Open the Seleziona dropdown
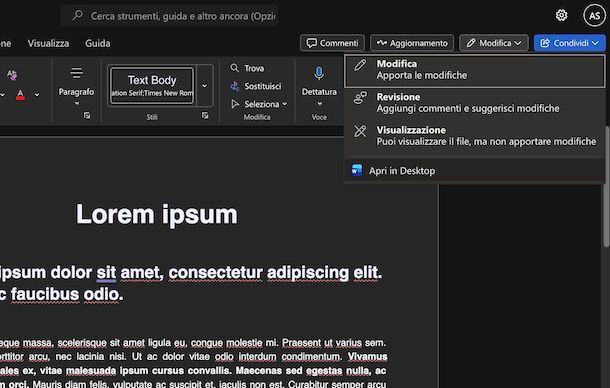 [259, 104]
